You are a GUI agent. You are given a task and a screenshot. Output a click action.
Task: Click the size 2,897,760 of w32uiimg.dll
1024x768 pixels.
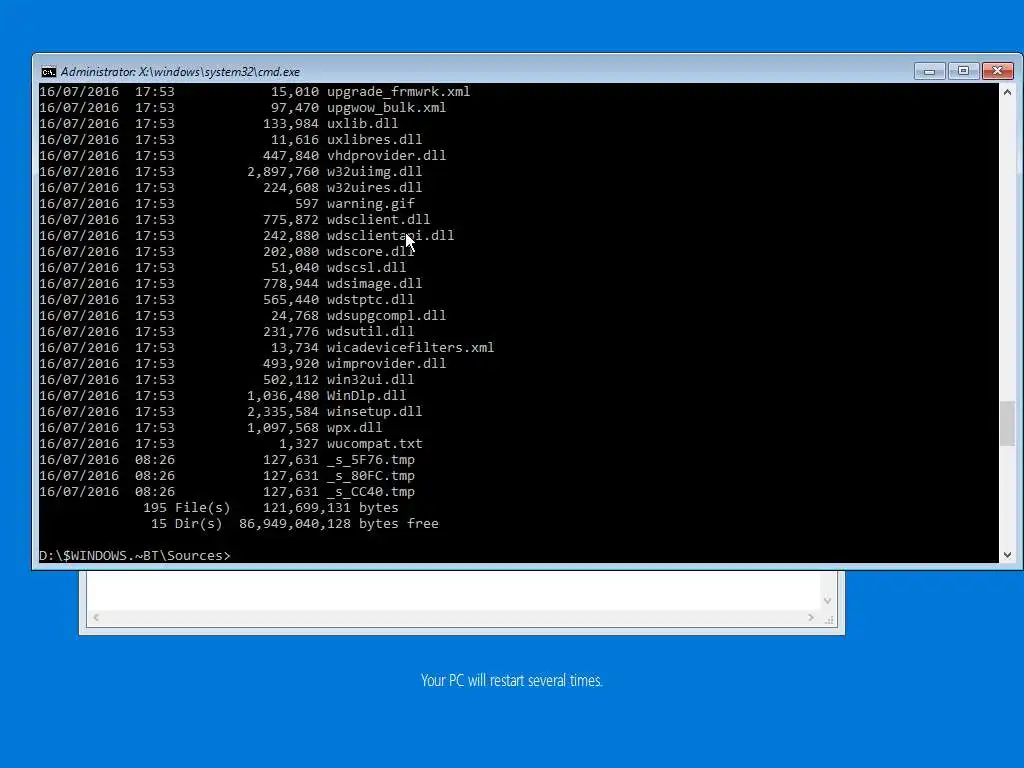point(283,172)
